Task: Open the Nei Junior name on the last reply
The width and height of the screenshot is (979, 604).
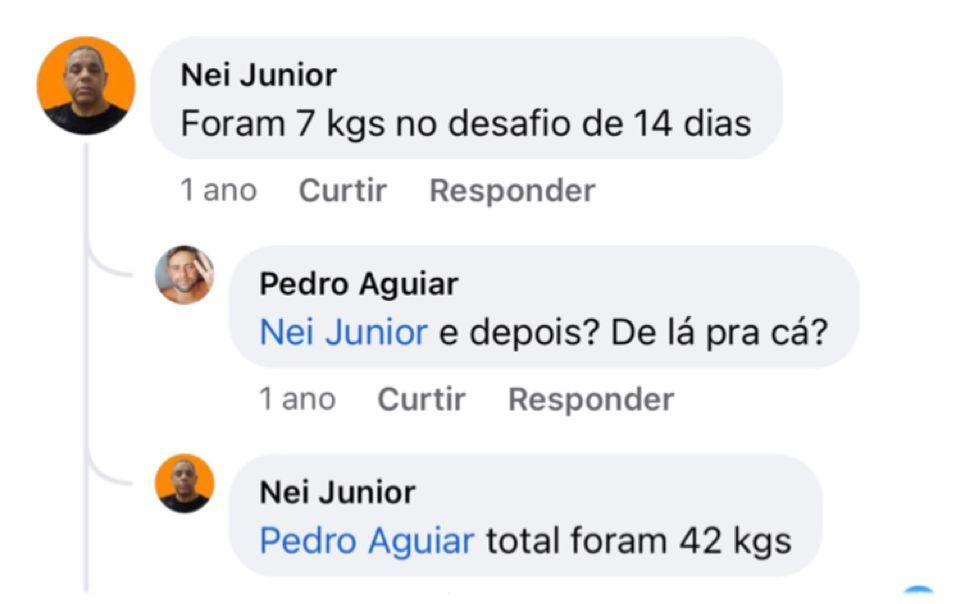Action: coord(337,492)
